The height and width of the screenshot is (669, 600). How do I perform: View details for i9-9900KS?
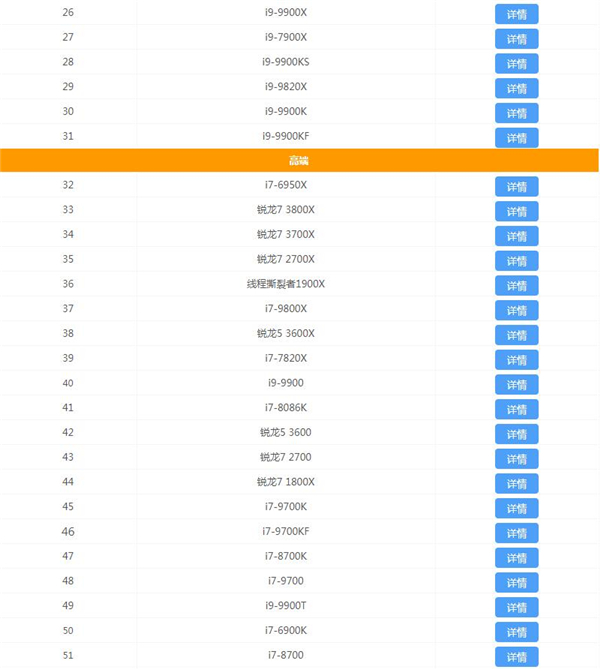click(x=516, y=64)
